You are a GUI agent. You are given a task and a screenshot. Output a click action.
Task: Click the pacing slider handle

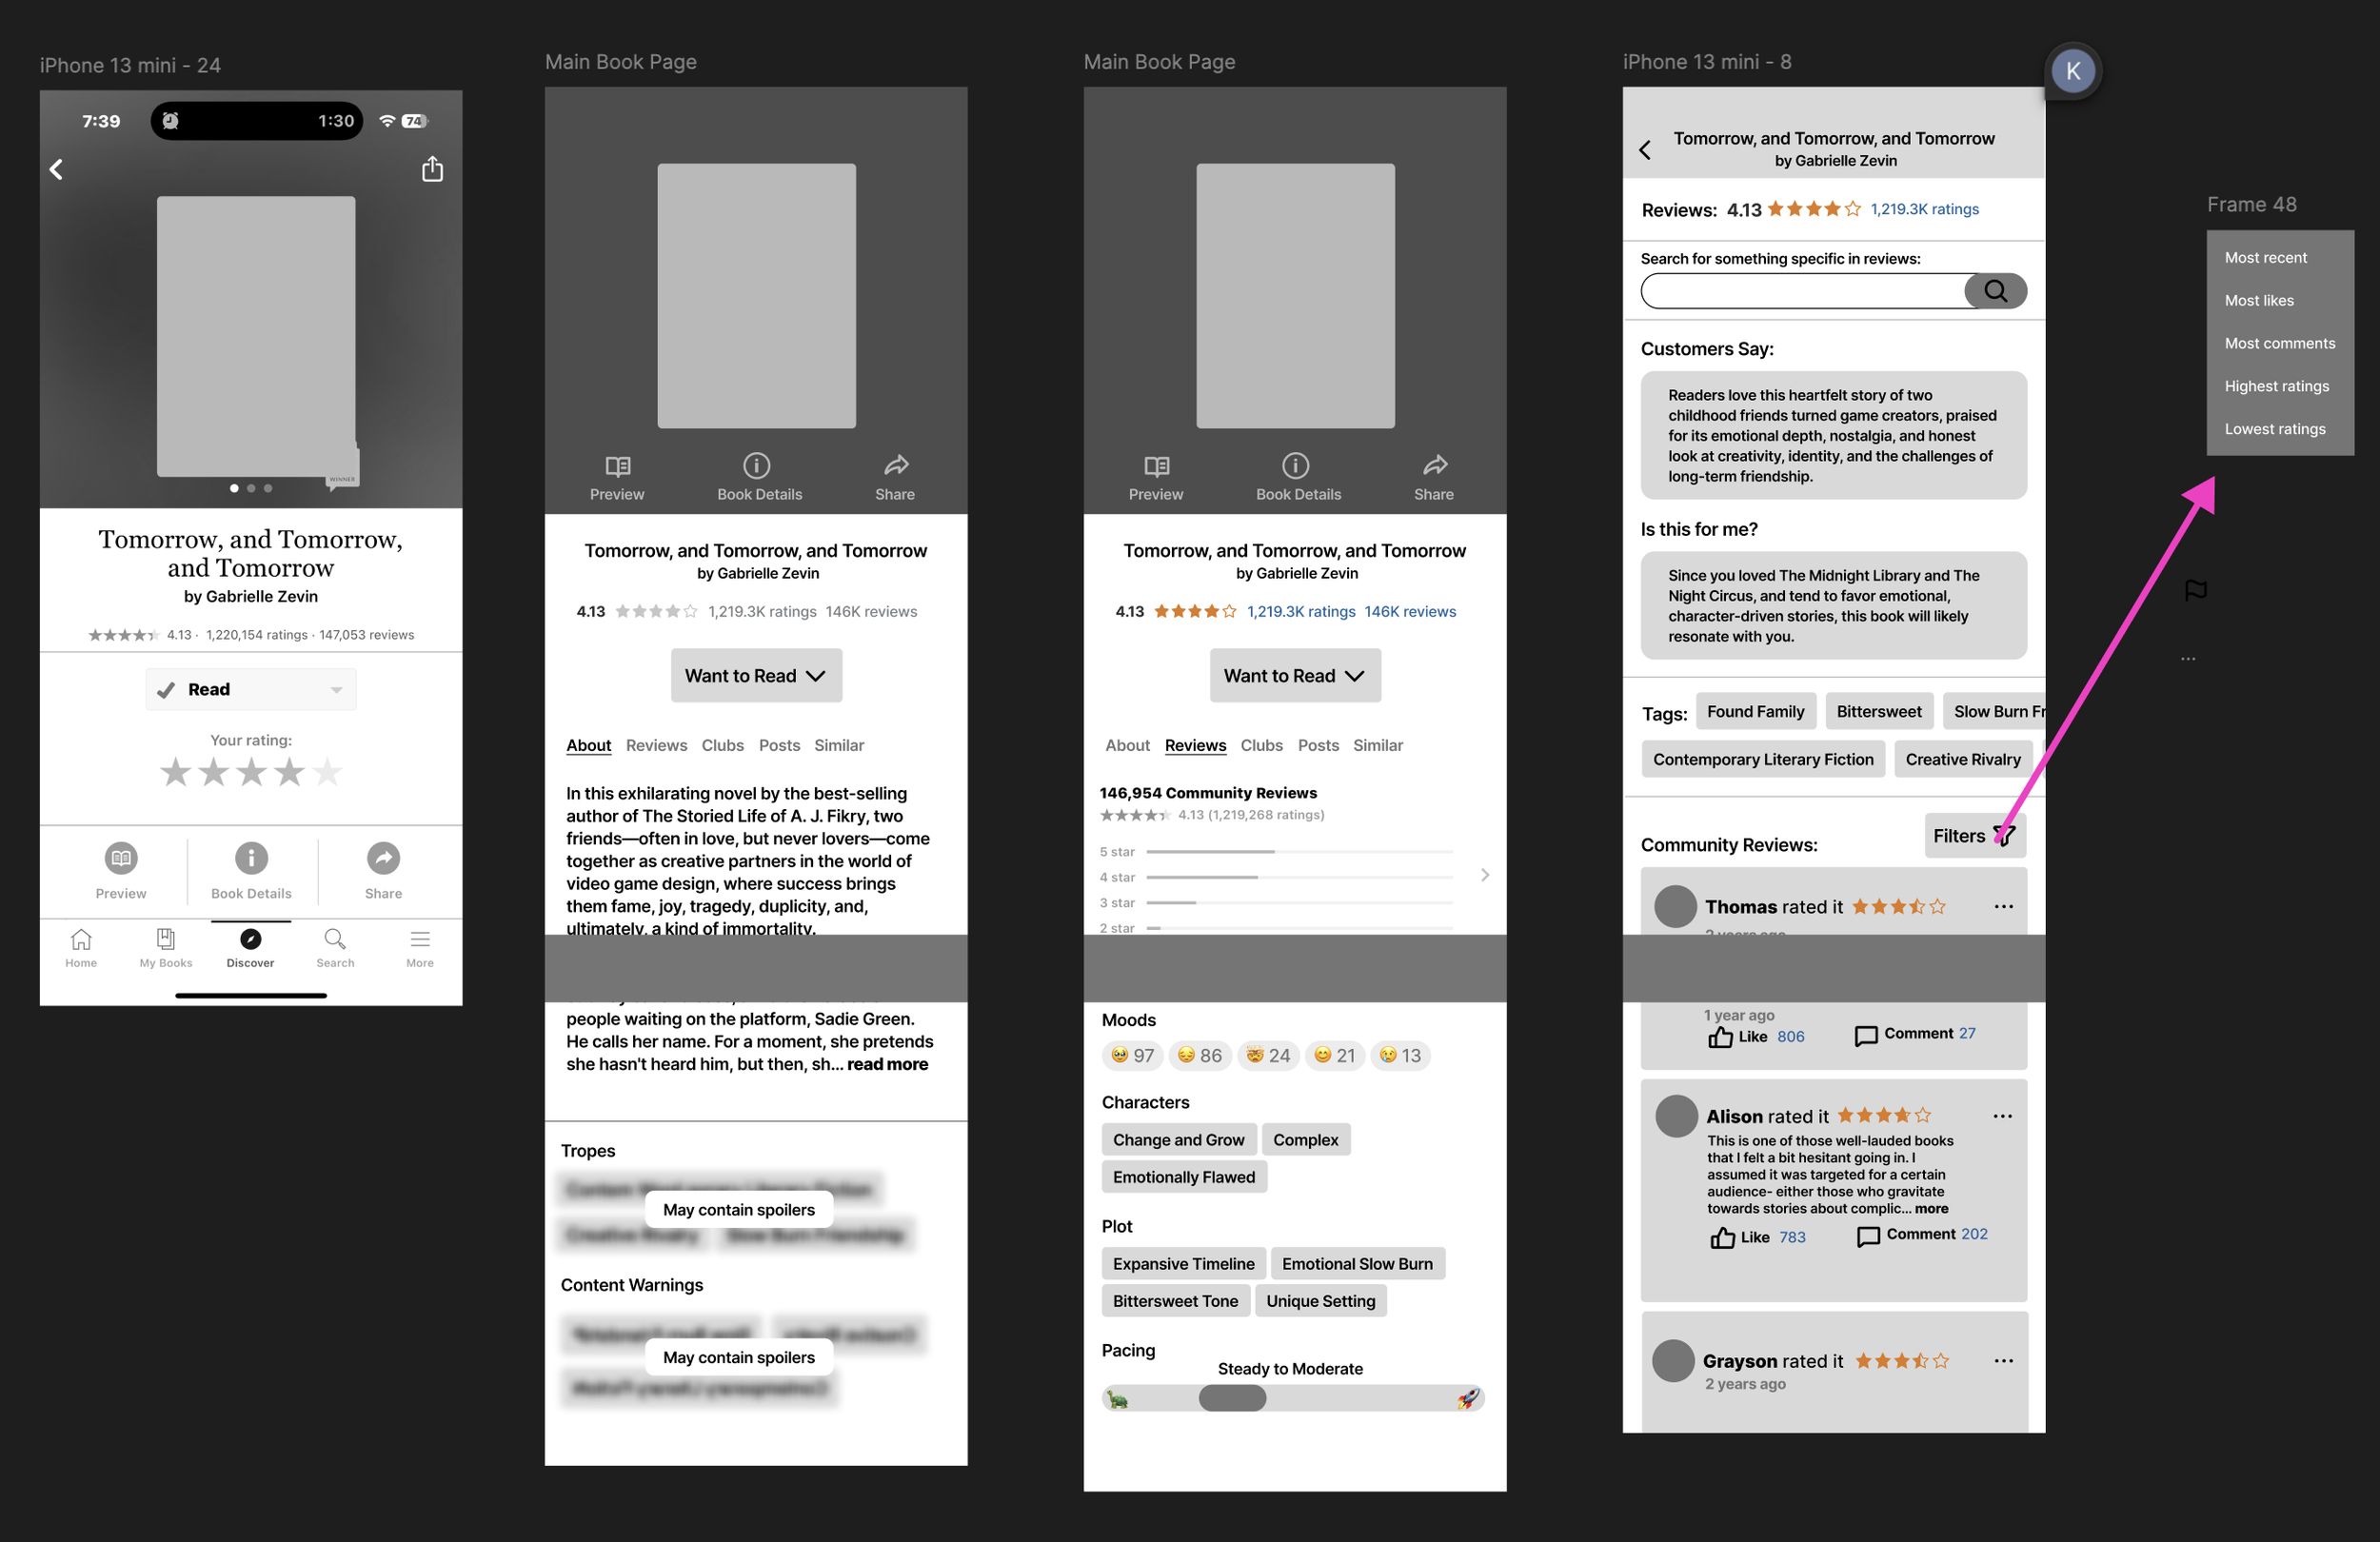(1232, 1398)
